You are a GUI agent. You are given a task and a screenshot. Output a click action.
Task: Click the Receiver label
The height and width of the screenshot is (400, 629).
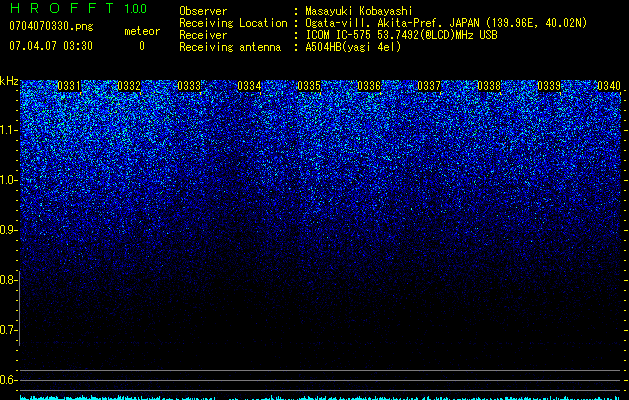point(203,35)
